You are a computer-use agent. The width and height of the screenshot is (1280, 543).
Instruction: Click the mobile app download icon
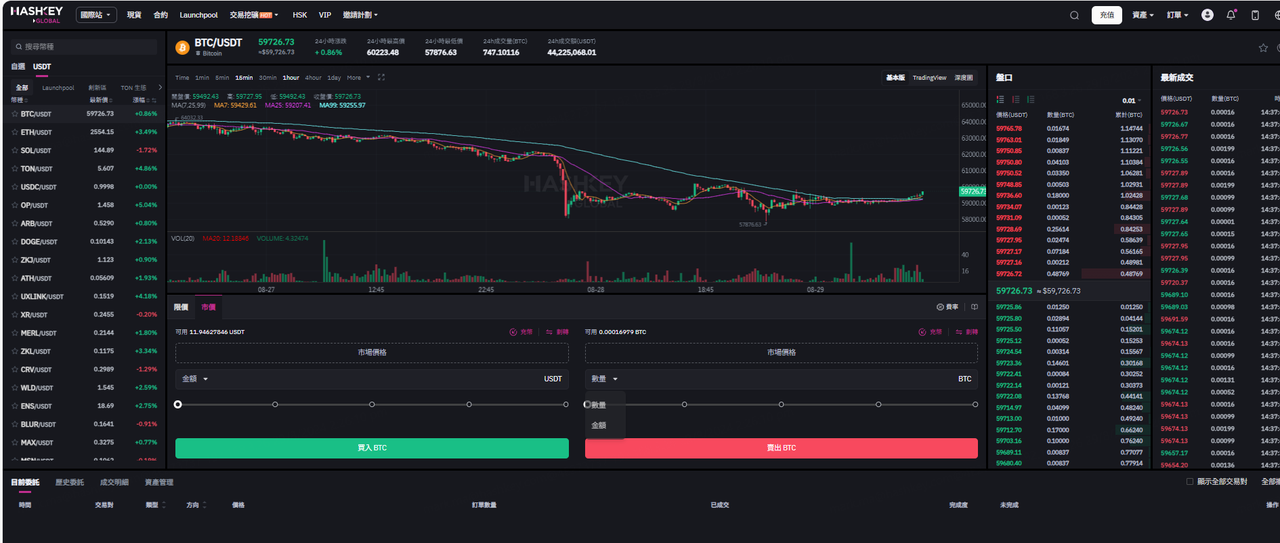point(1255,15)
